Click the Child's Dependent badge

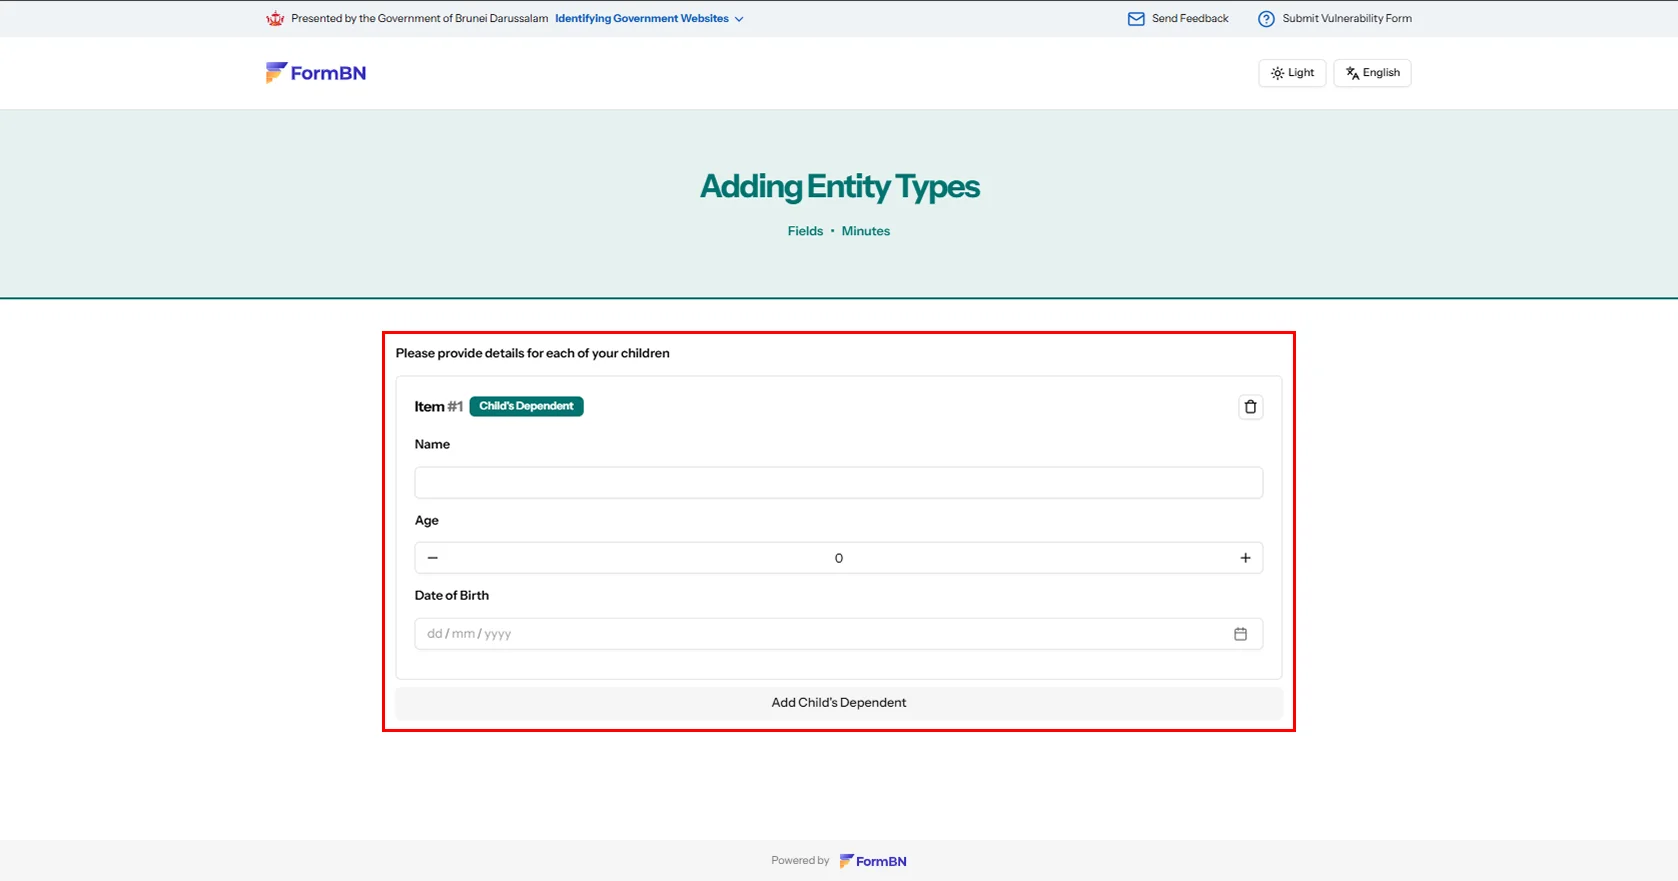[526, 406]
